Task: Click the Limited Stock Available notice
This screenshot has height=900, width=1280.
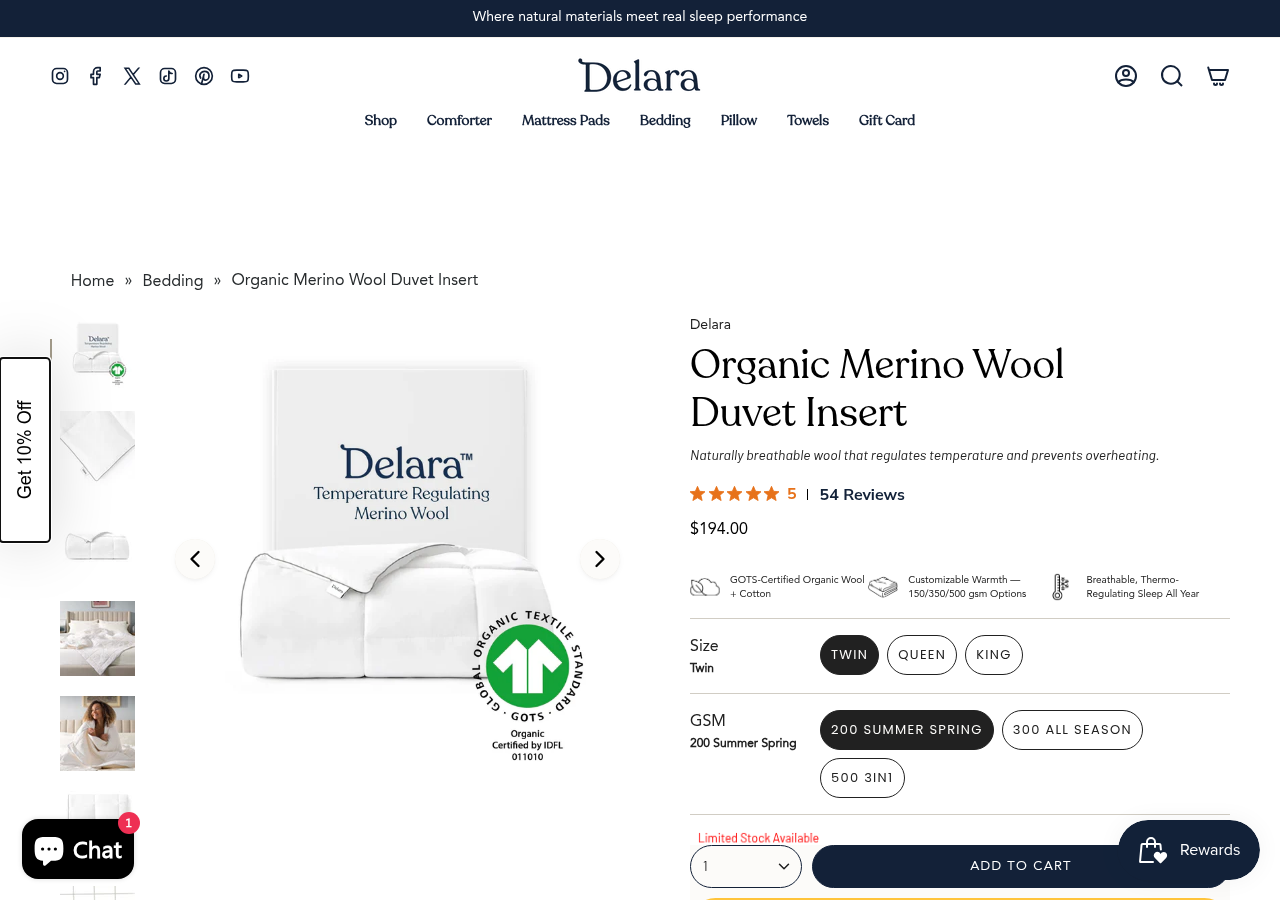Action: click(758, 838)
